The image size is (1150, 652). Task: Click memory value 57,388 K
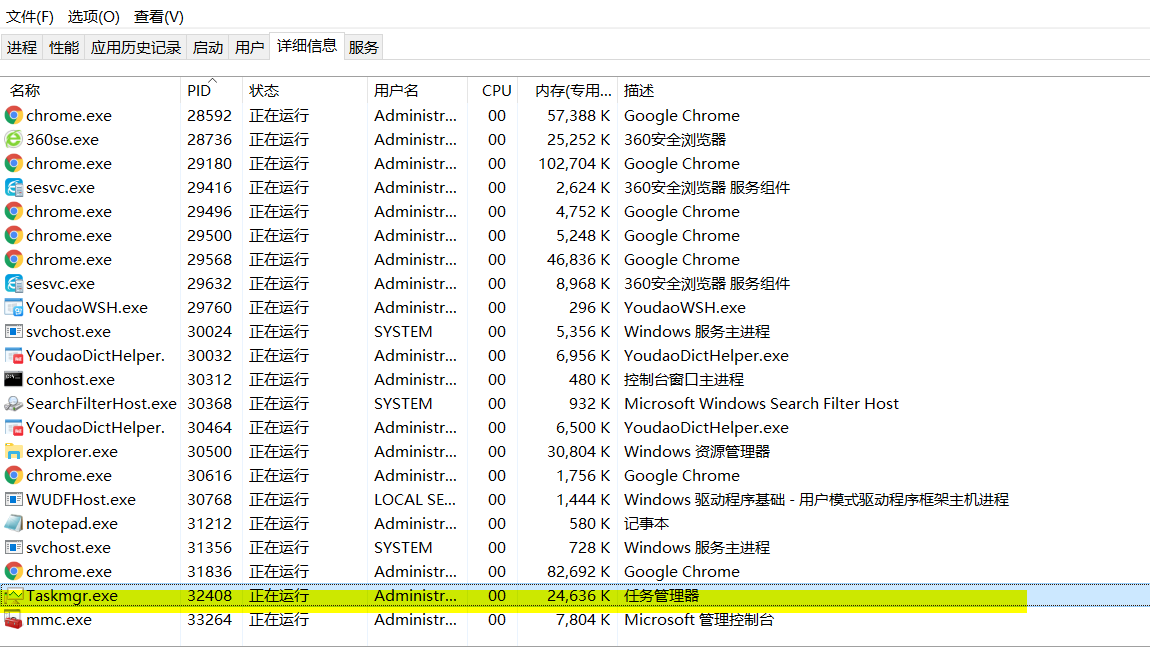pos(579,115)
